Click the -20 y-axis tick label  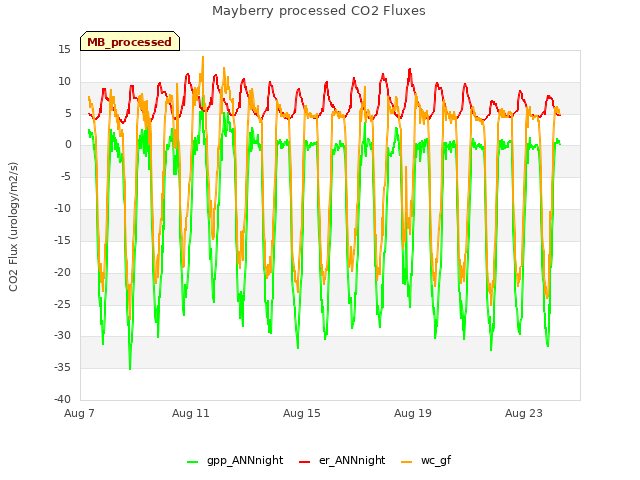[63, 272]
